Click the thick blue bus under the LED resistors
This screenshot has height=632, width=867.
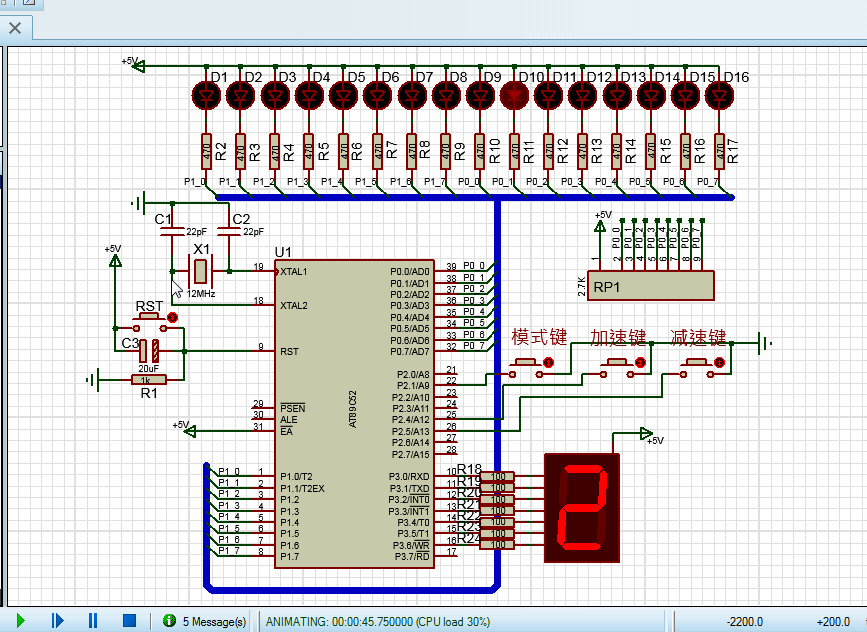click(x=474, y=197)
